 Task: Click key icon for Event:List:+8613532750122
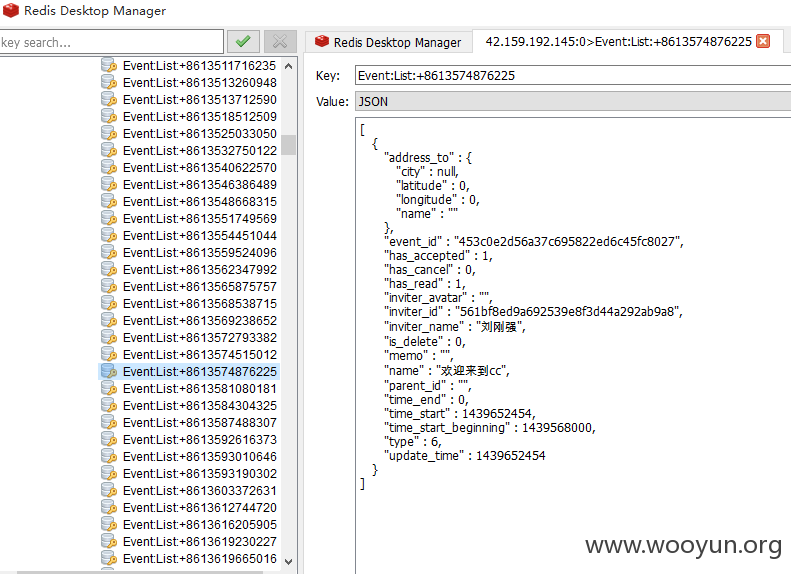[x=109, y=150]
